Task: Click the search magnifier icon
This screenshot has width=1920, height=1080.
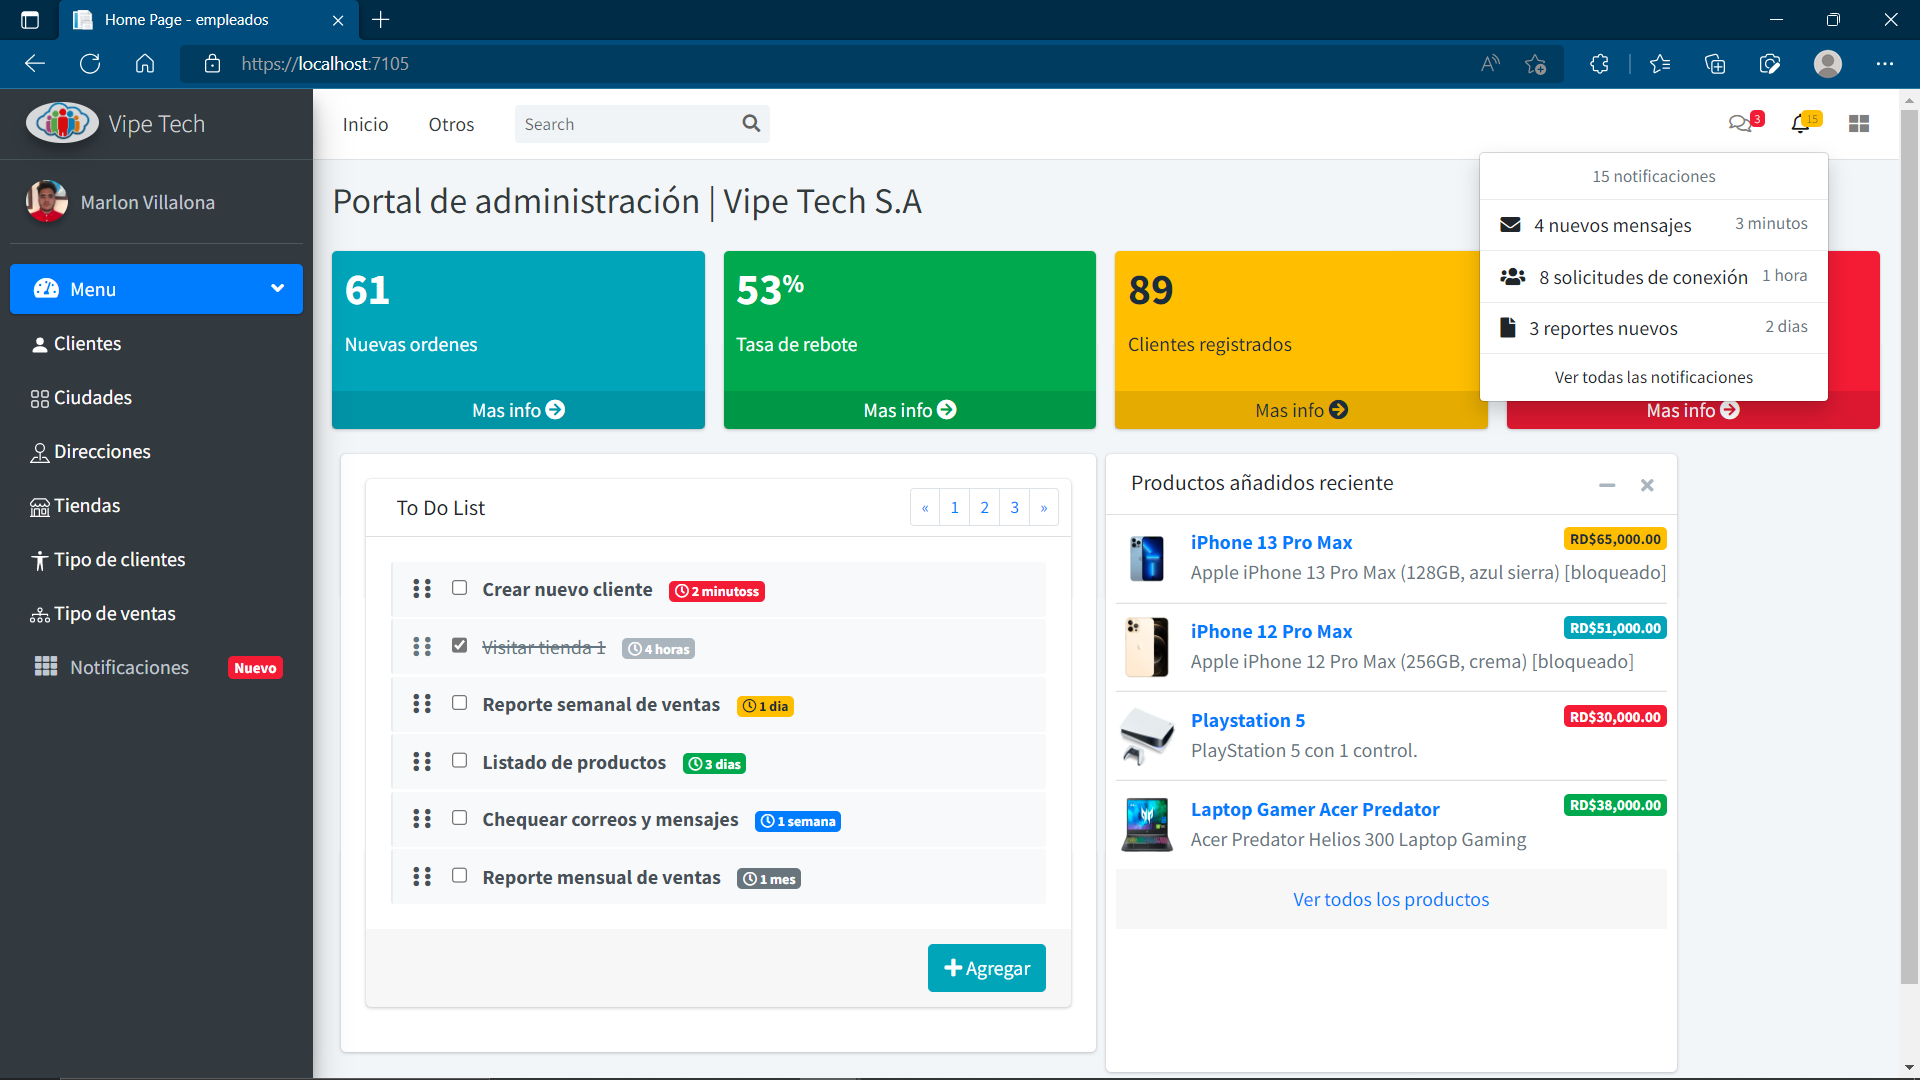Action: click(751, 124)
